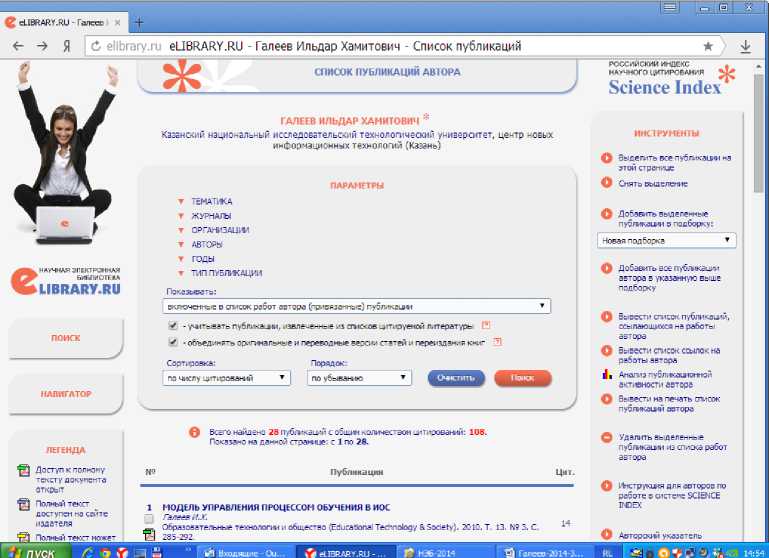Open the downloads arrow icon
The width and height of the screenshot is (769, 558).
(745, 47)
